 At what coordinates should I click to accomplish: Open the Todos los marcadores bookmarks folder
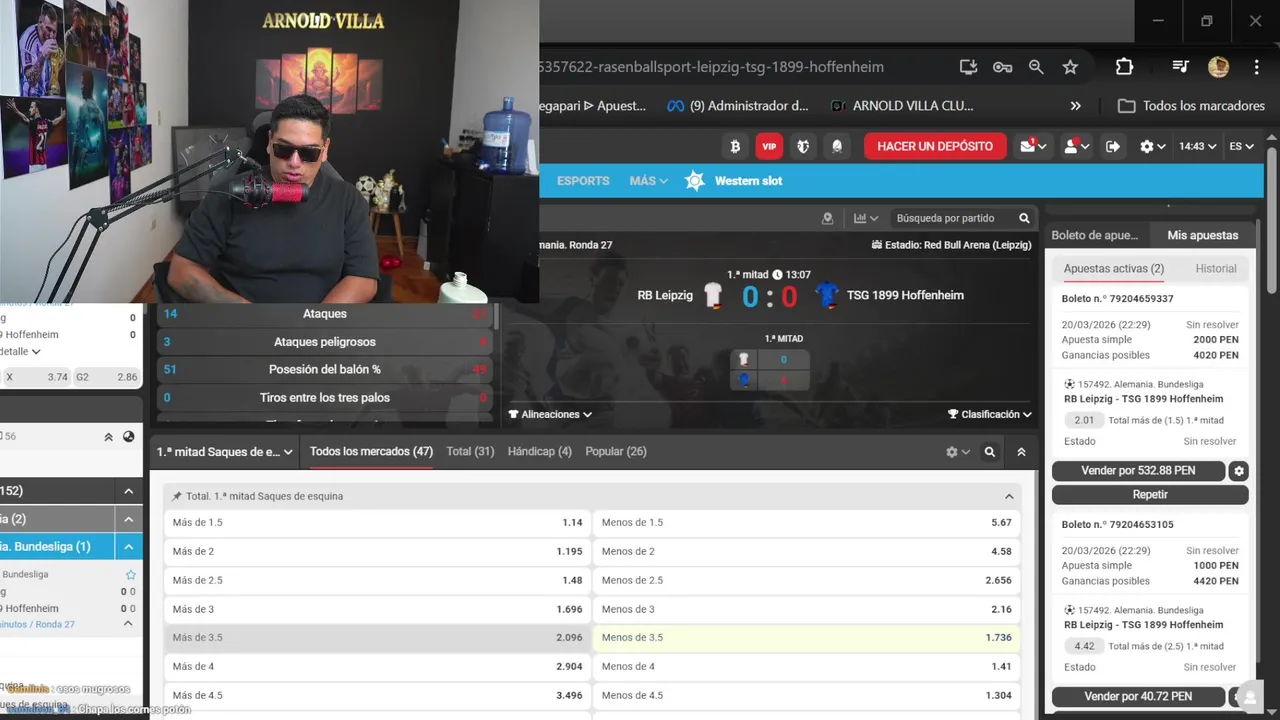click(1191, 106)
